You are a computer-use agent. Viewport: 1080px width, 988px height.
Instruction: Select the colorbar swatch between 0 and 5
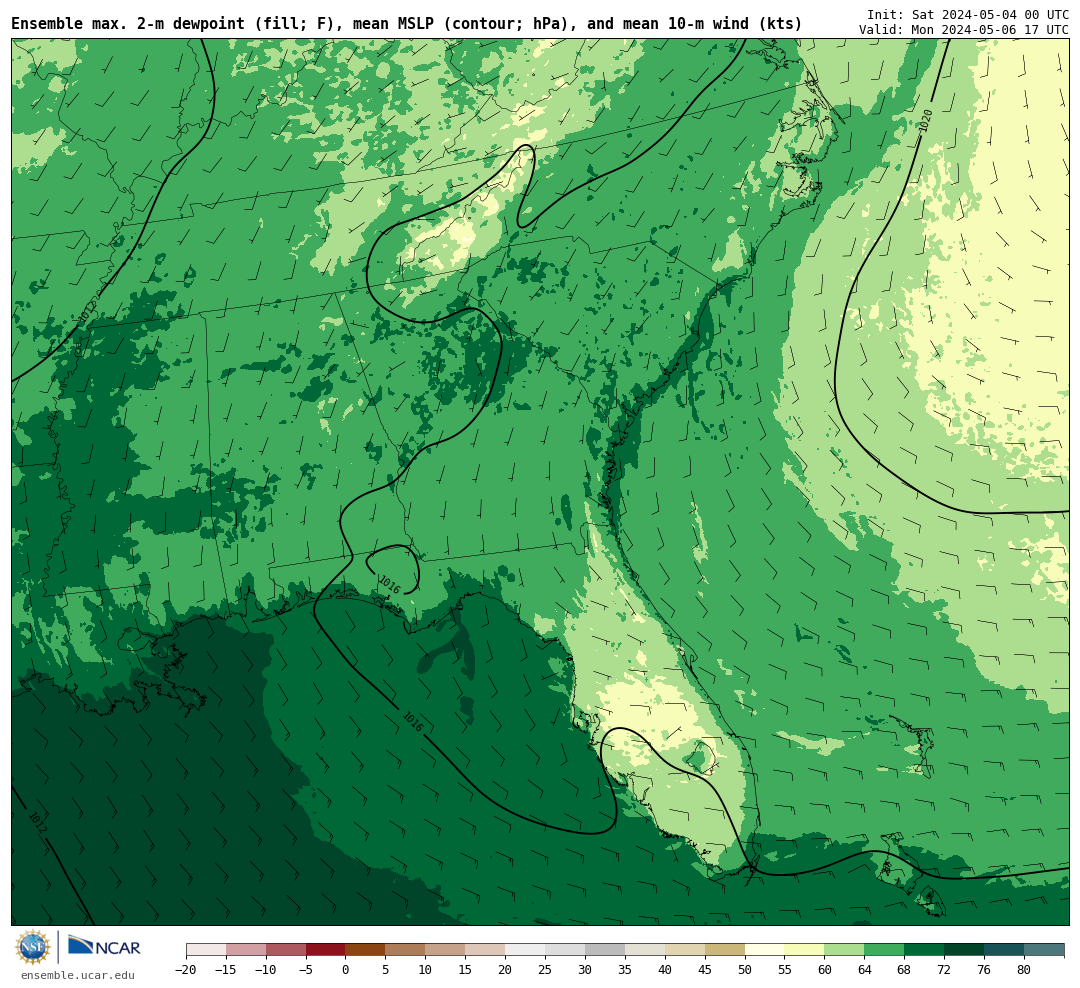[x=366, y=950]
